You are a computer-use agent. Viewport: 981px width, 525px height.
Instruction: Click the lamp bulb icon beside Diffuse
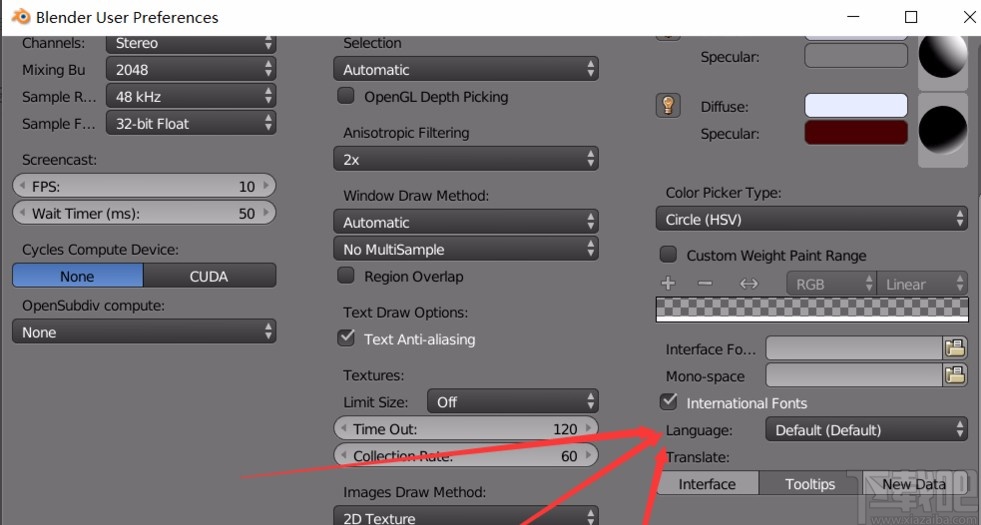(668, 106)
